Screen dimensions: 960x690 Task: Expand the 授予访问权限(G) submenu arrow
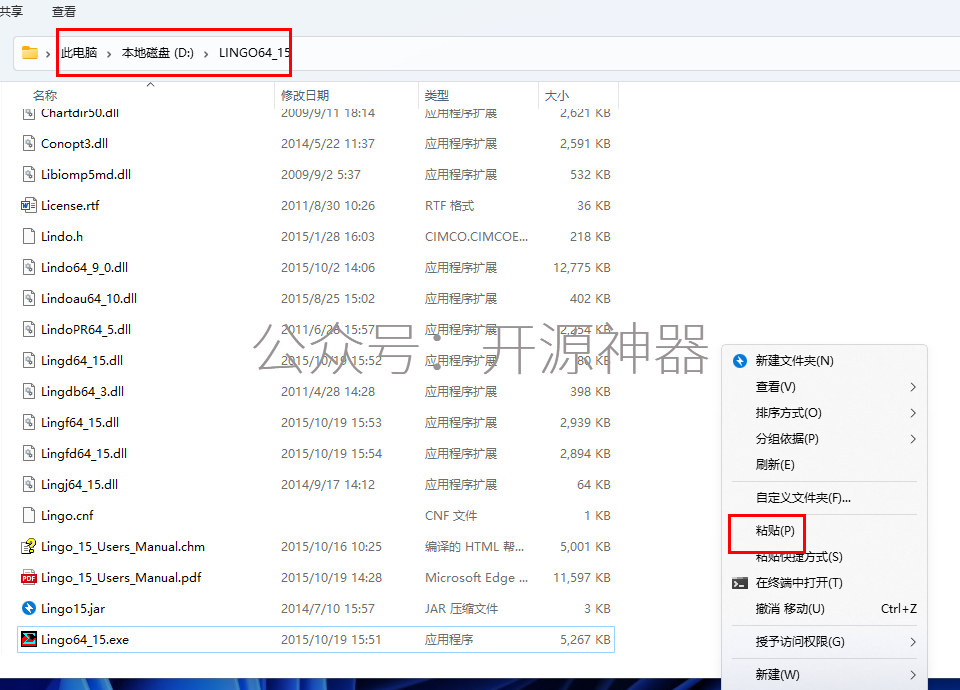[x=913, y=642]
